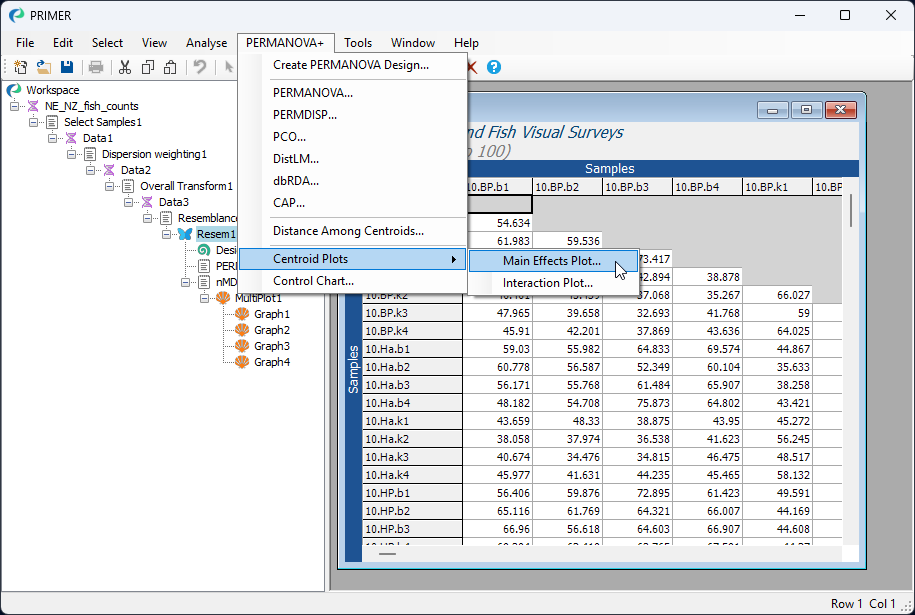The image size is (915, 615).
Task: Collapse the Data2 tree node
Action: [91, 170]
